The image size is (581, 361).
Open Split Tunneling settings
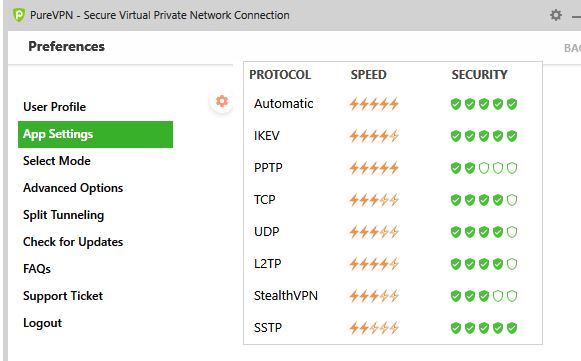pos(63,215)
